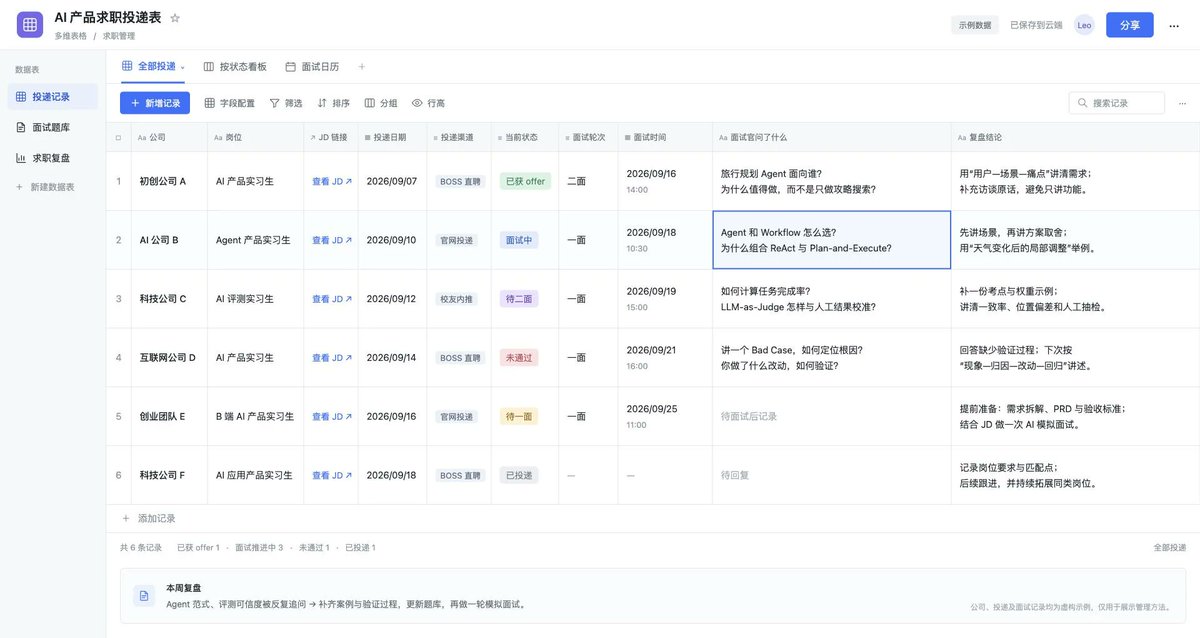
Task: Click 官网投递 tag in AI 公司 B row
Action: pos(456,240)
